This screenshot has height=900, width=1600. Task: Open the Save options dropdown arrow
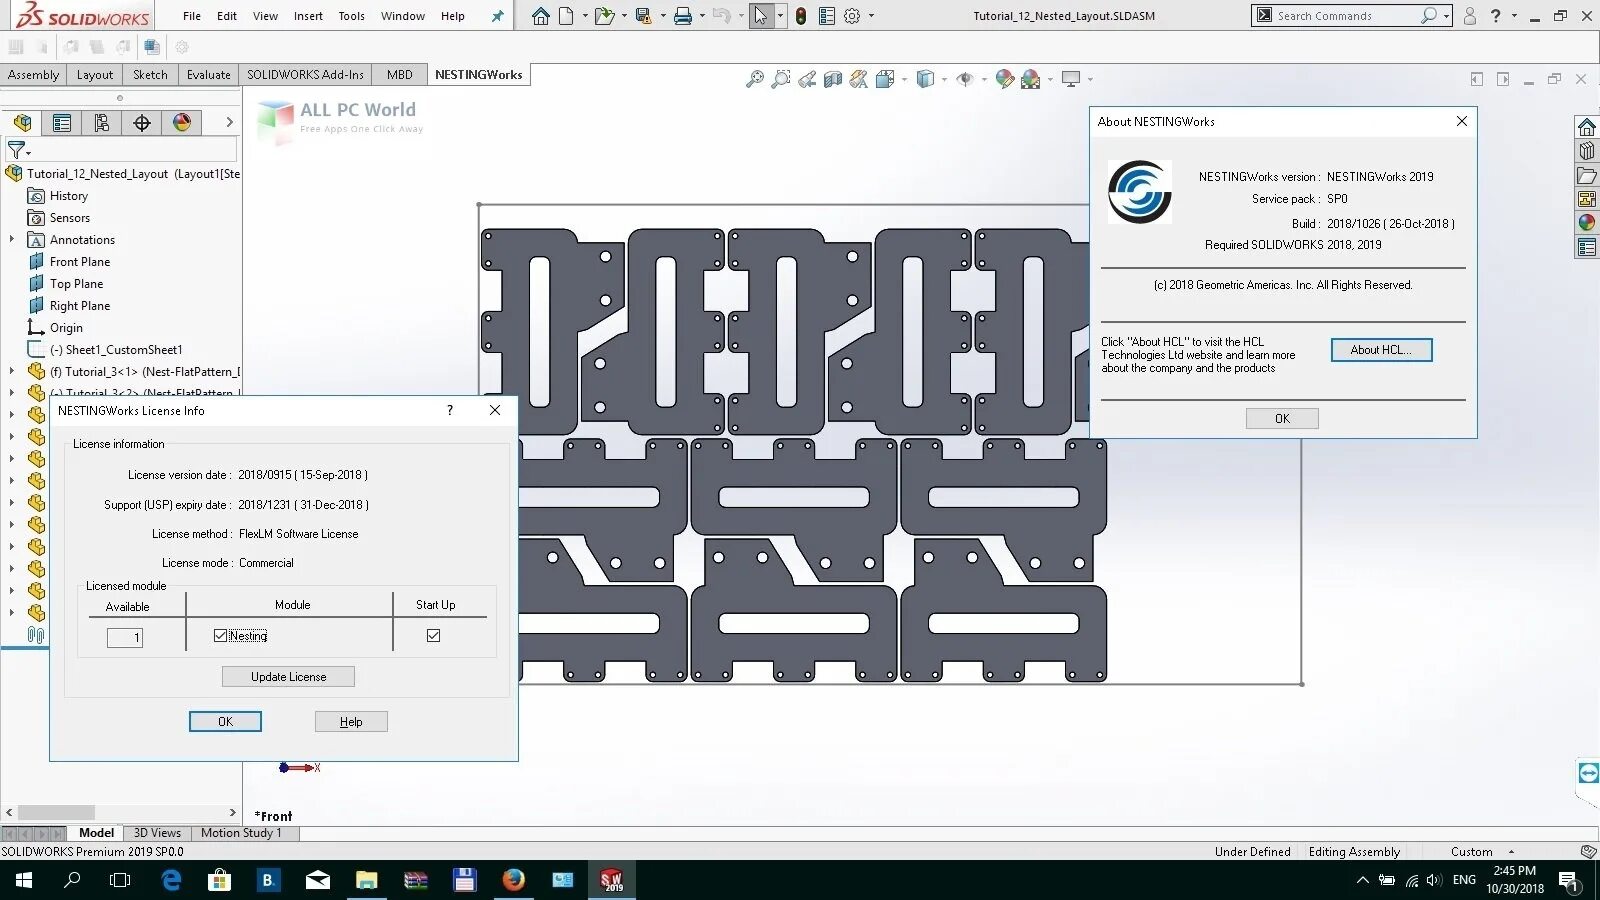click(x=663, y=16)
